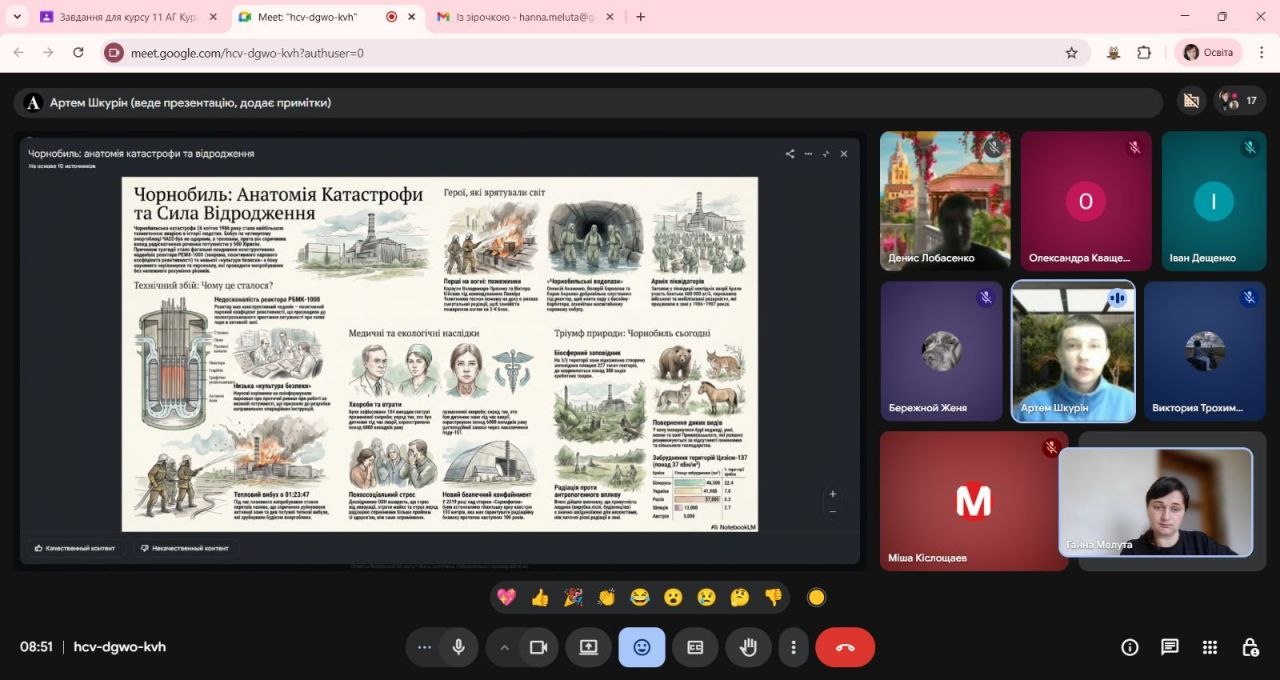The image size is (1280, 680).
Task: Show participants list with 17 people
Action: pos(1240,101)
